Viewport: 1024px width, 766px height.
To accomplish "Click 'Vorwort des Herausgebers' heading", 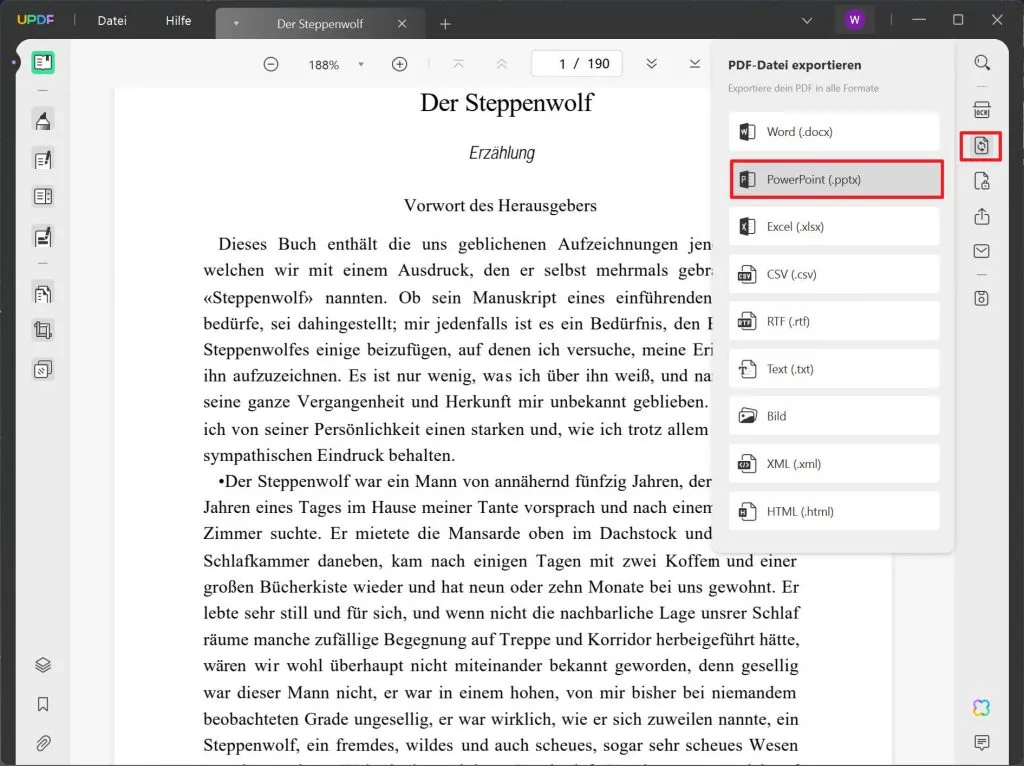I will (x=500, y=206).
